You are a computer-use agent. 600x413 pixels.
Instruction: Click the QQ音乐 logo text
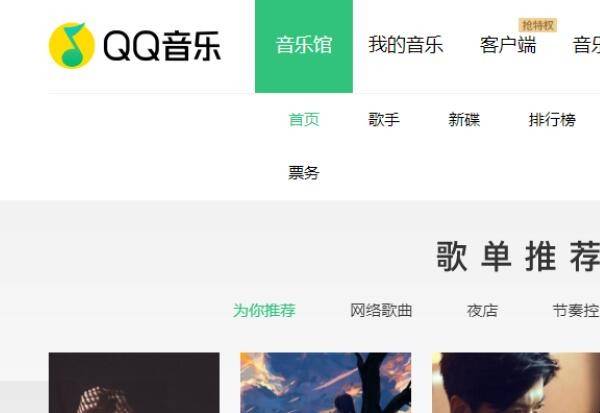[162, 46]
